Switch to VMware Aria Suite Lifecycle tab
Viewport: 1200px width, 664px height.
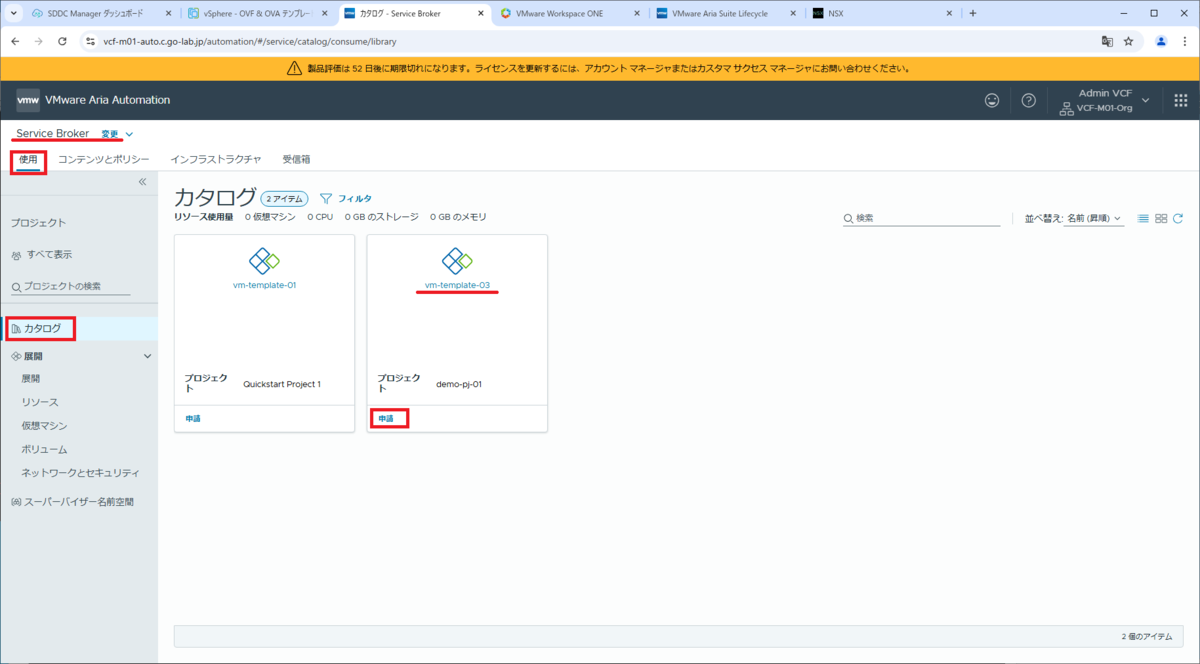[725, 14]
